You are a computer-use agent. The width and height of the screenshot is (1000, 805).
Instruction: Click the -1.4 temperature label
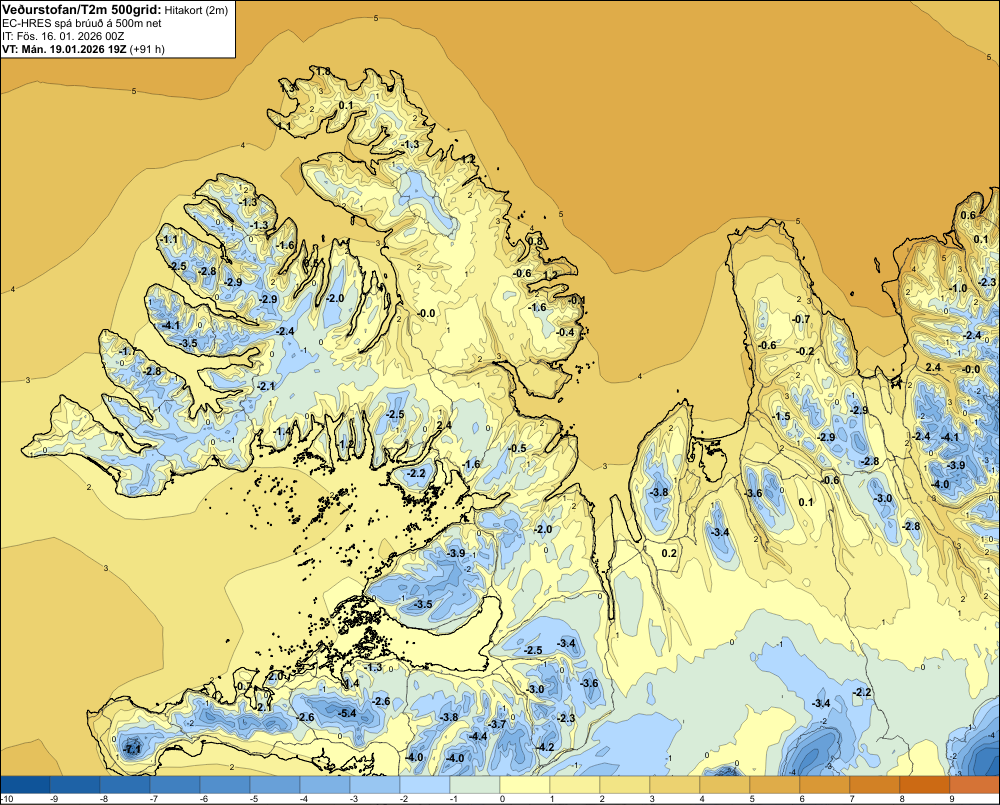coord(282,431)
